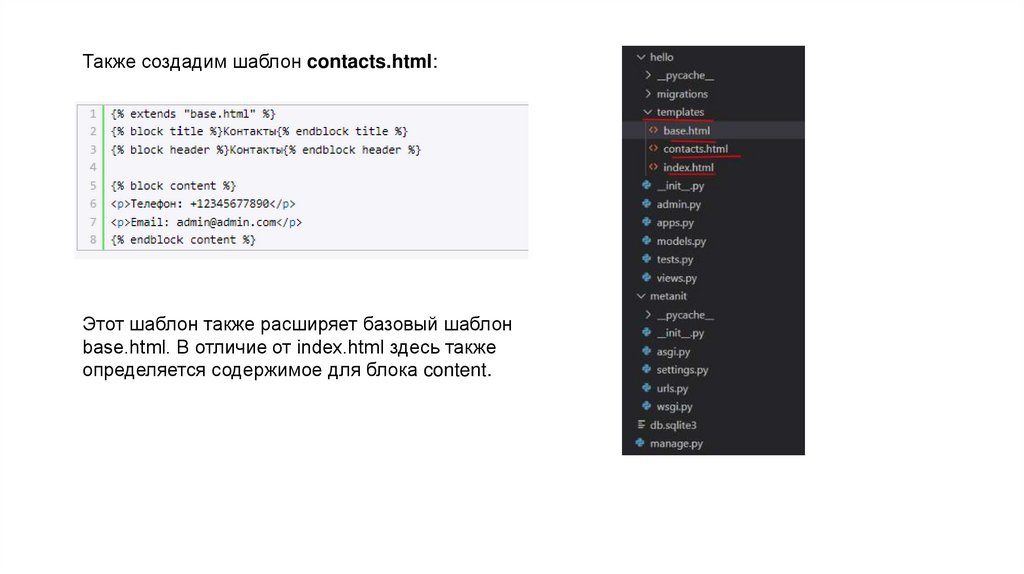Open wsgi.py in the explorer
This screenshot has height=574, width=1024.
674,406
